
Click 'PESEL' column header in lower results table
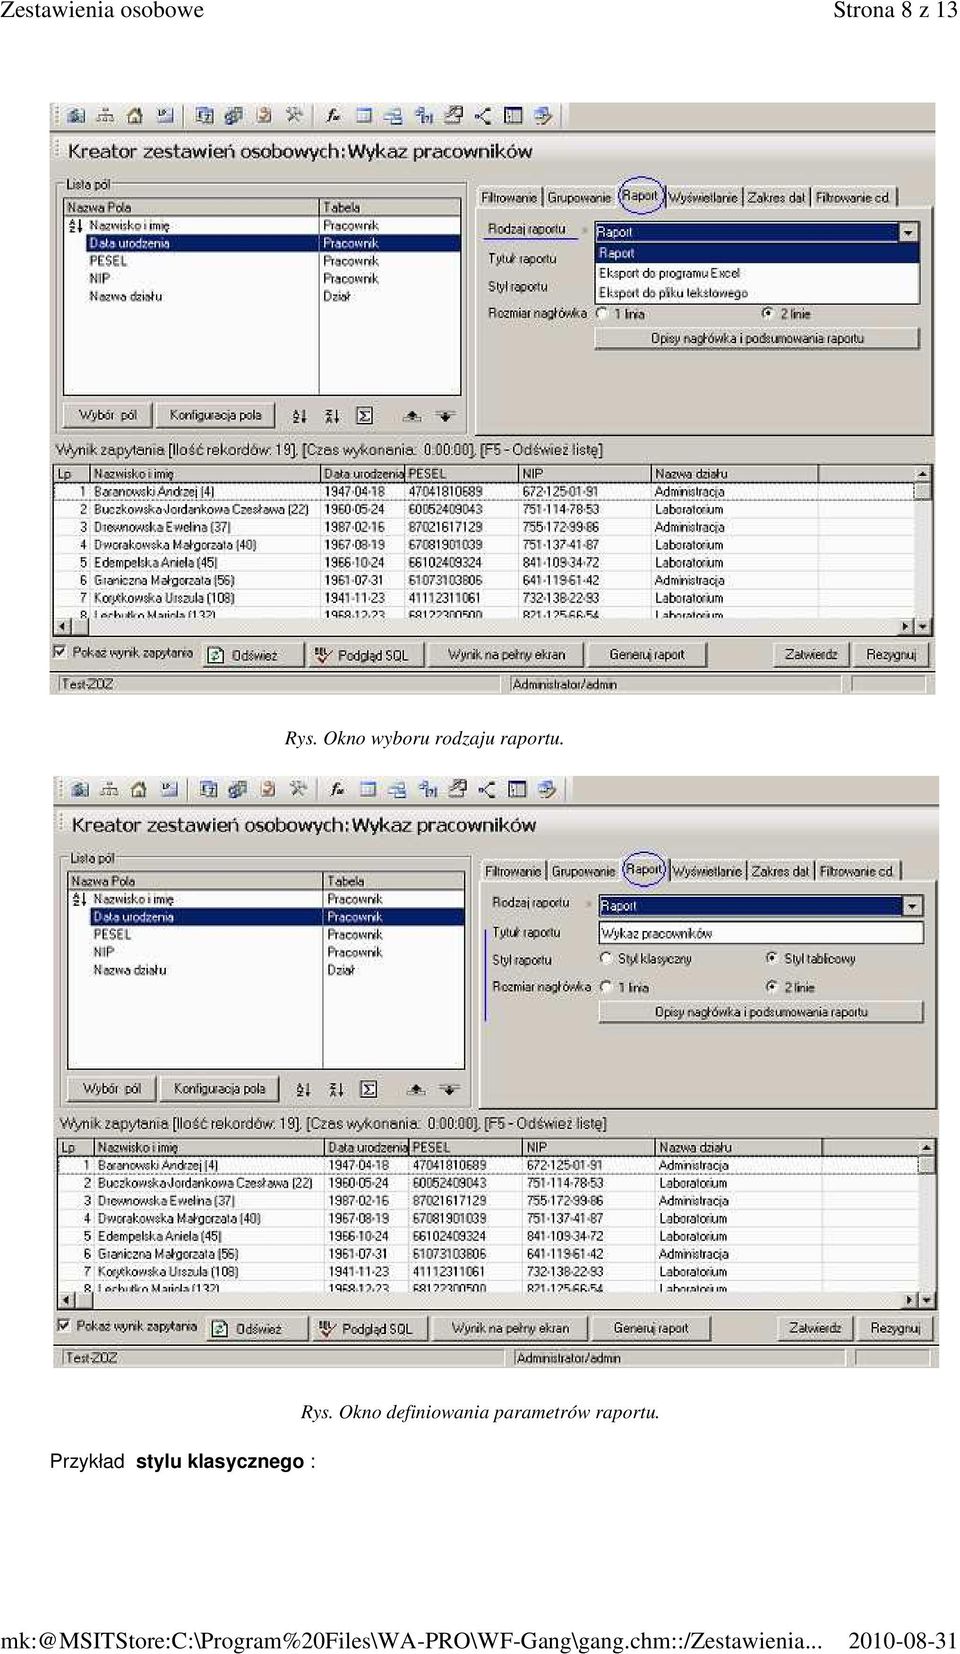[466, 1148]
